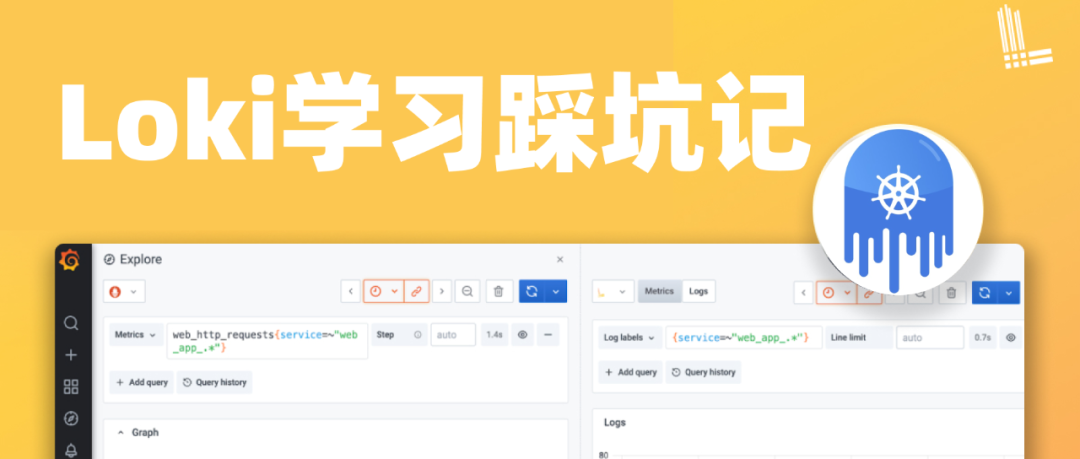1080x459 pixels.
Task: Zoom out time range in right pane
Action: 920,293
